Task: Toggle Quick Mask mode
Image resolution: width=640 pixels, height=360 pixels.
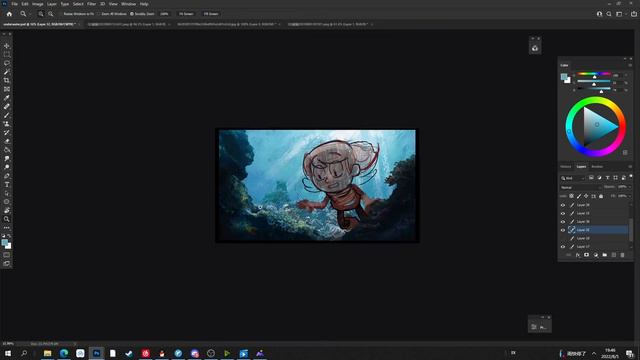Action: click(7, 255)
